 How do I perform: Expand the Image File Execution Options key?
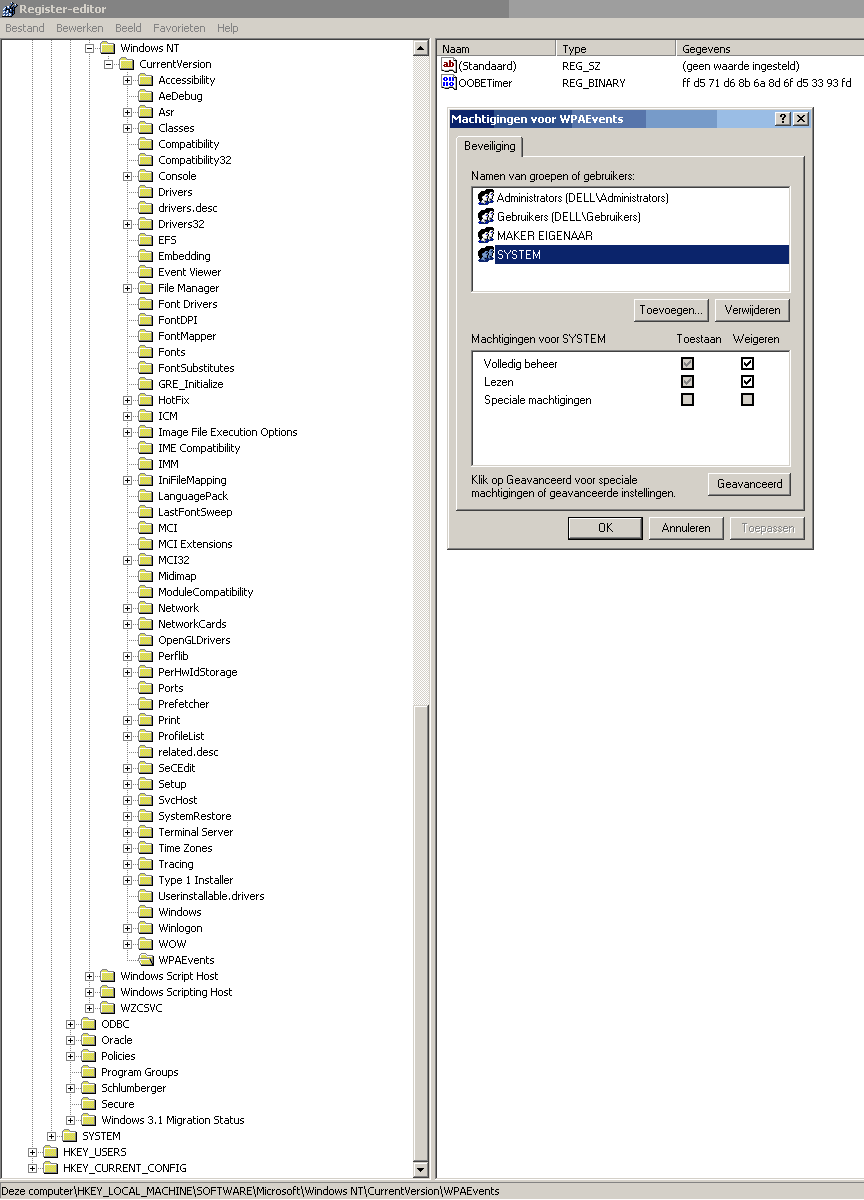point(128,432)
